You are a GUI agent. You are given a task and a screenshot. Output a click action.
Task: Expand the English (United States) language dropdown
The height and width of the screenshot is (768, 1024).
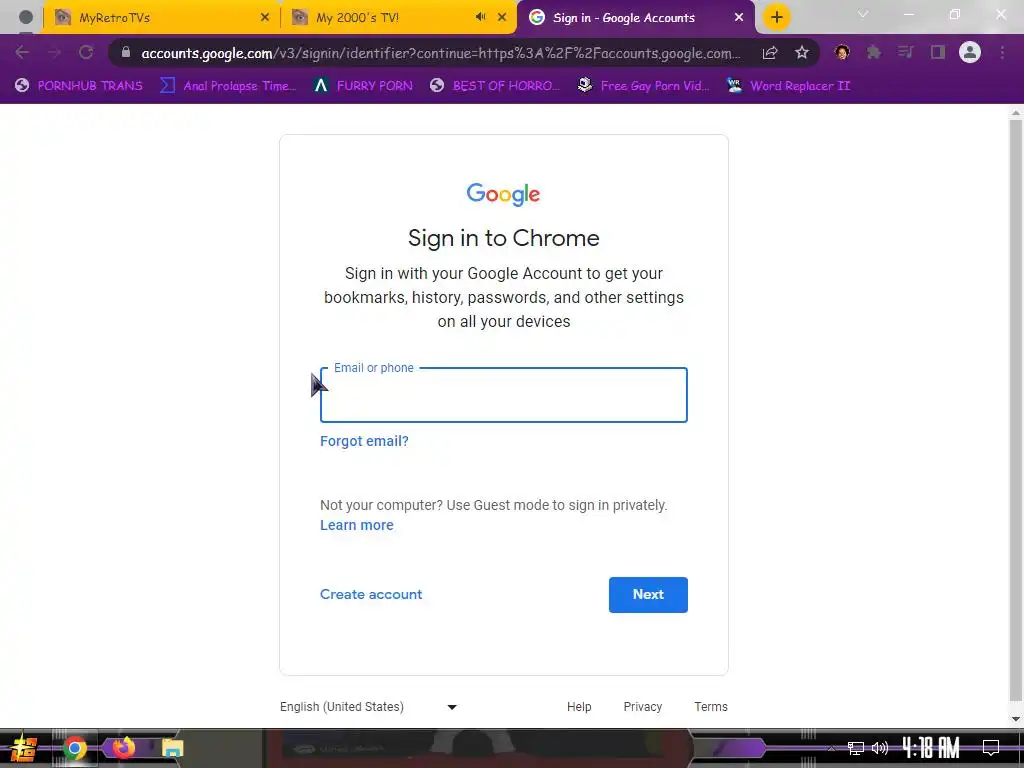(x=368, y=707)
